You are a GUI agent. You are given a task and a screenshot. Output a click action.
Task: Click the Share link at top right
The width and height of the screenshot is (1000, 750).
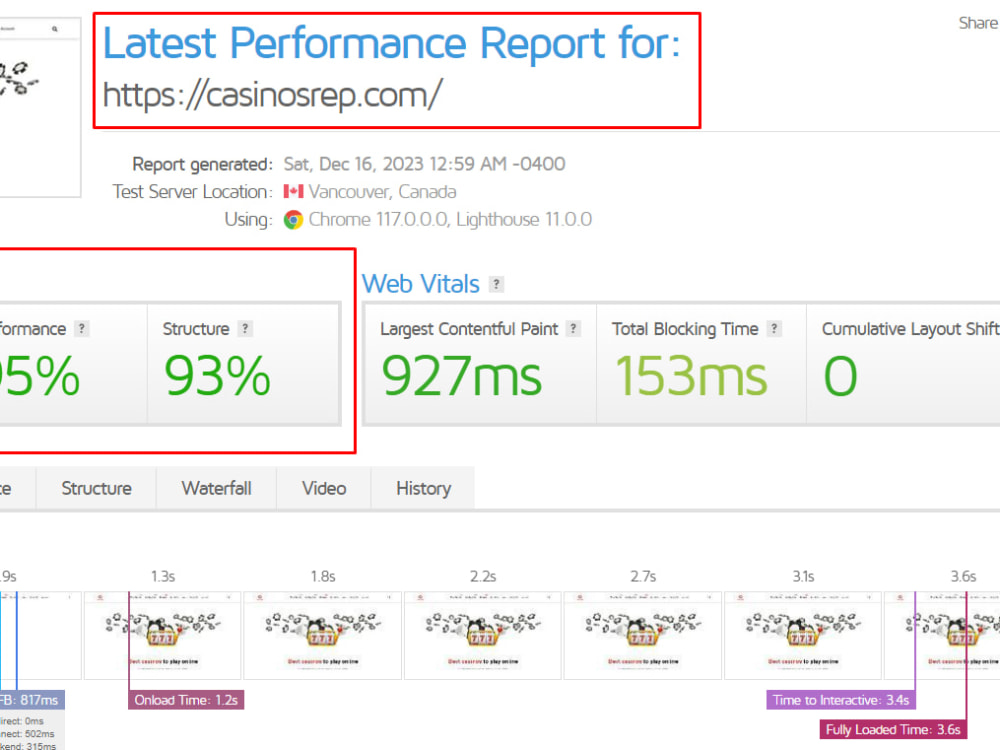click(x=978, y=24)
